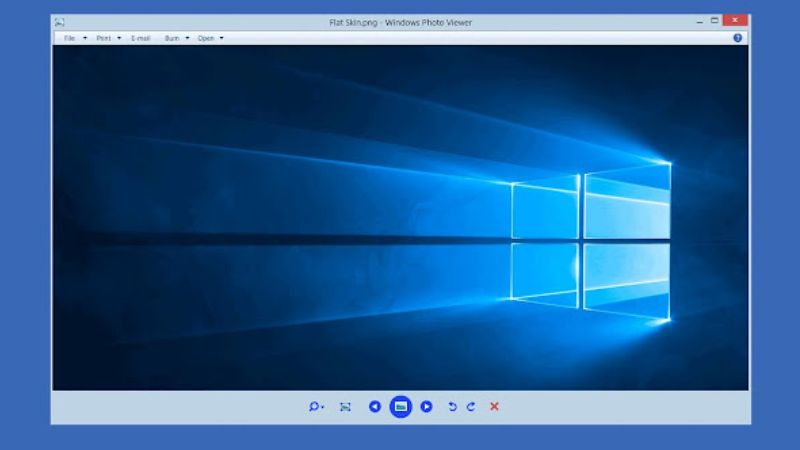Image resolution: width=800 pixels, height=450 pixels.
Task: Start the slideshow with the center button
Action: coord(401,406)
